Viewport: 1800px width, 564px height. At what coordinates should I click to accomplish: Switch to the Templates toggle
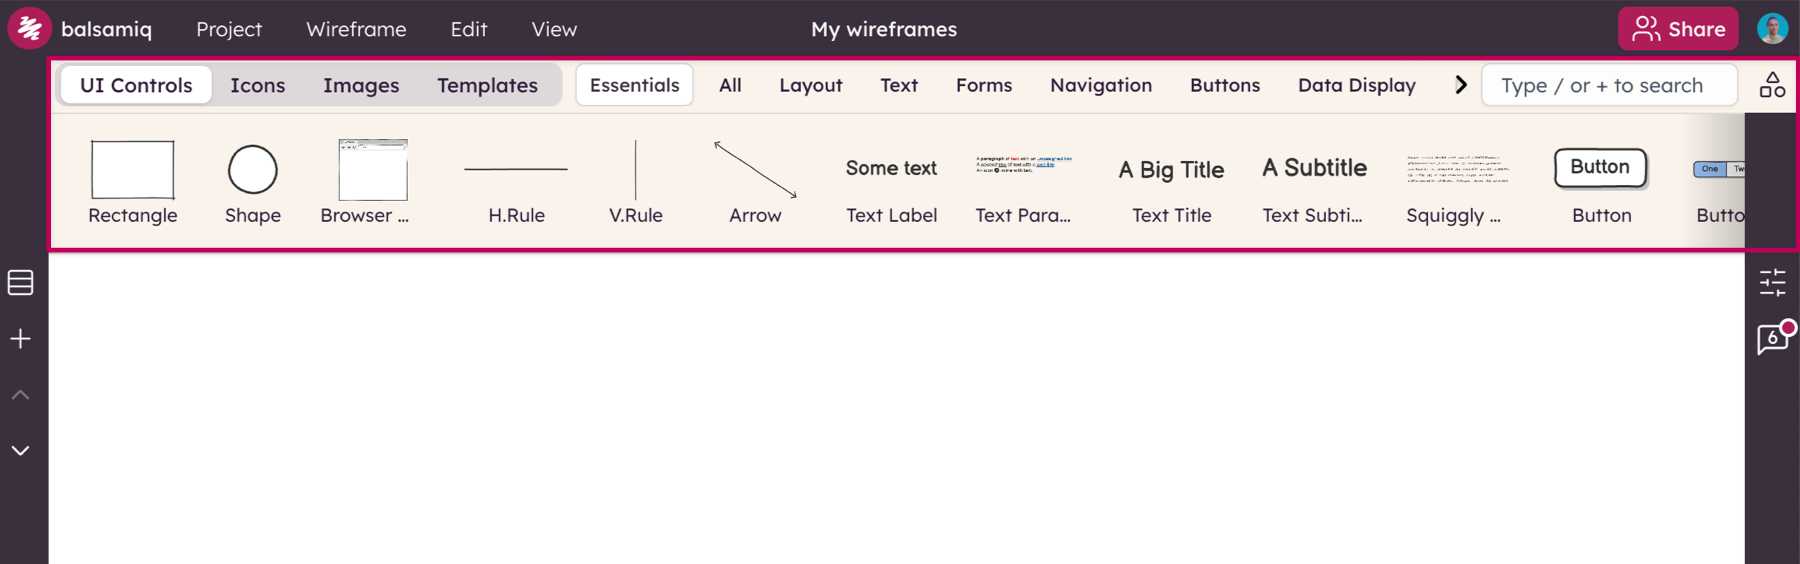coord(487,85)
